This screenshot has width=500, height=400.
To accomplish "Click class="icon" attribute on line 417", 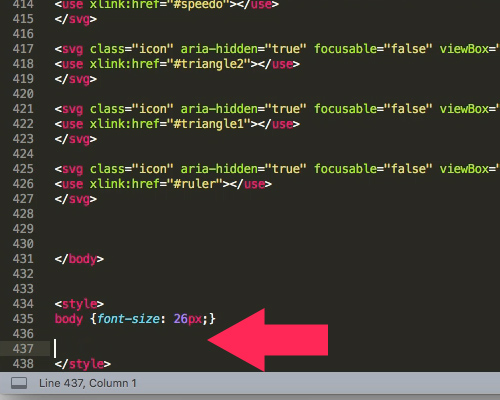I will [132, 49].
